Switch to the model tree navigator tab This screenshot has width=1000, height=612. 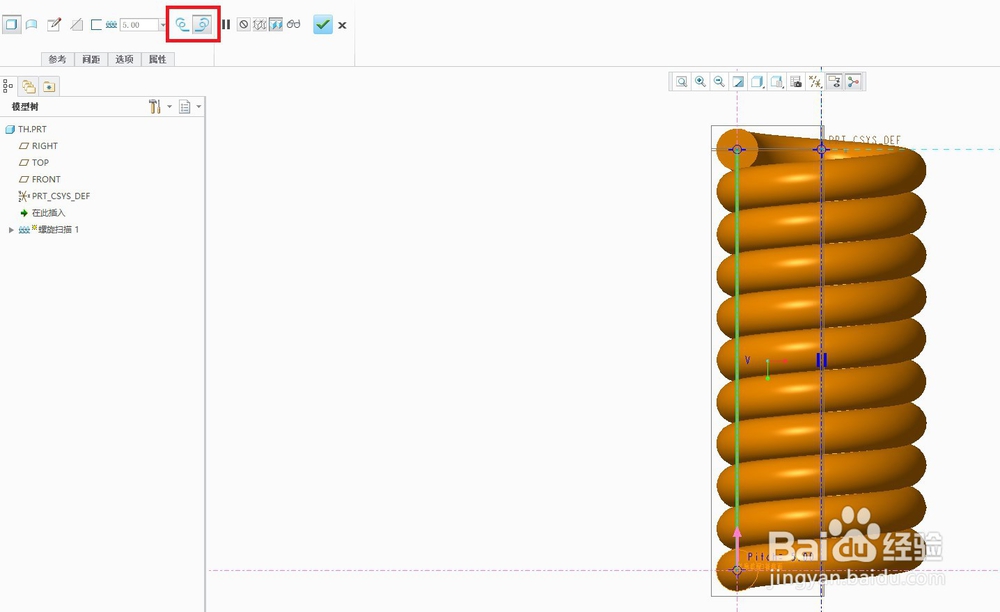[x=8, y=85]
